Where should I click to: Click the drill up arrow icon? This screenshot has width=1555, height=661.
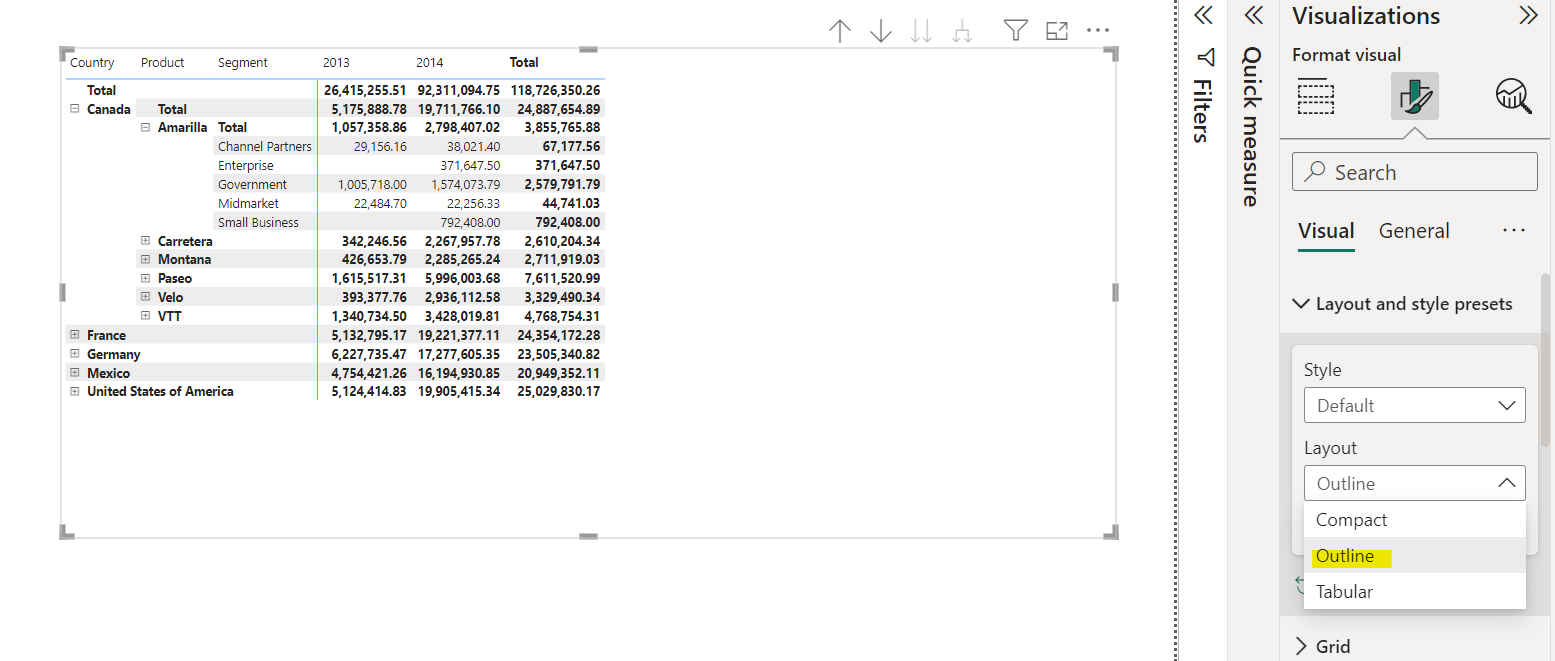[840, 31]
